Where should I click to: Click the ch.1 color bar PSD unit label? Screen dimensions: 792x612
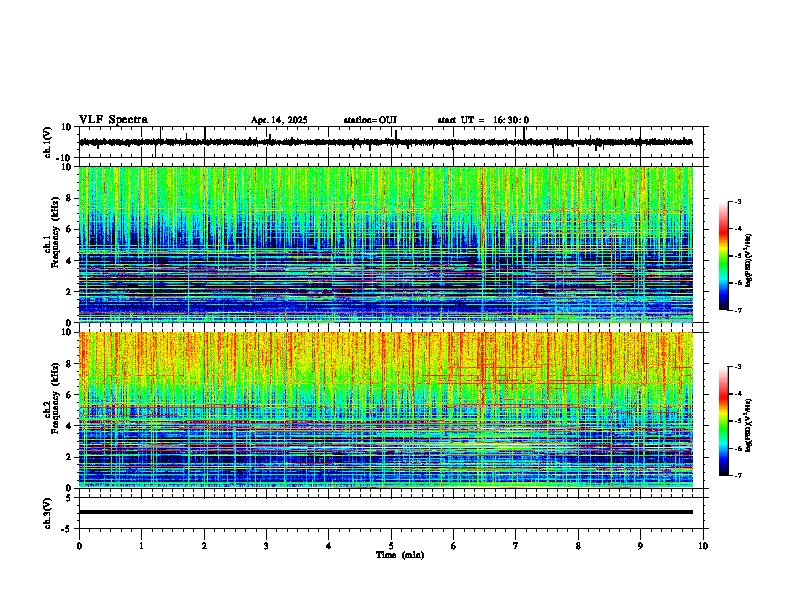749,260
